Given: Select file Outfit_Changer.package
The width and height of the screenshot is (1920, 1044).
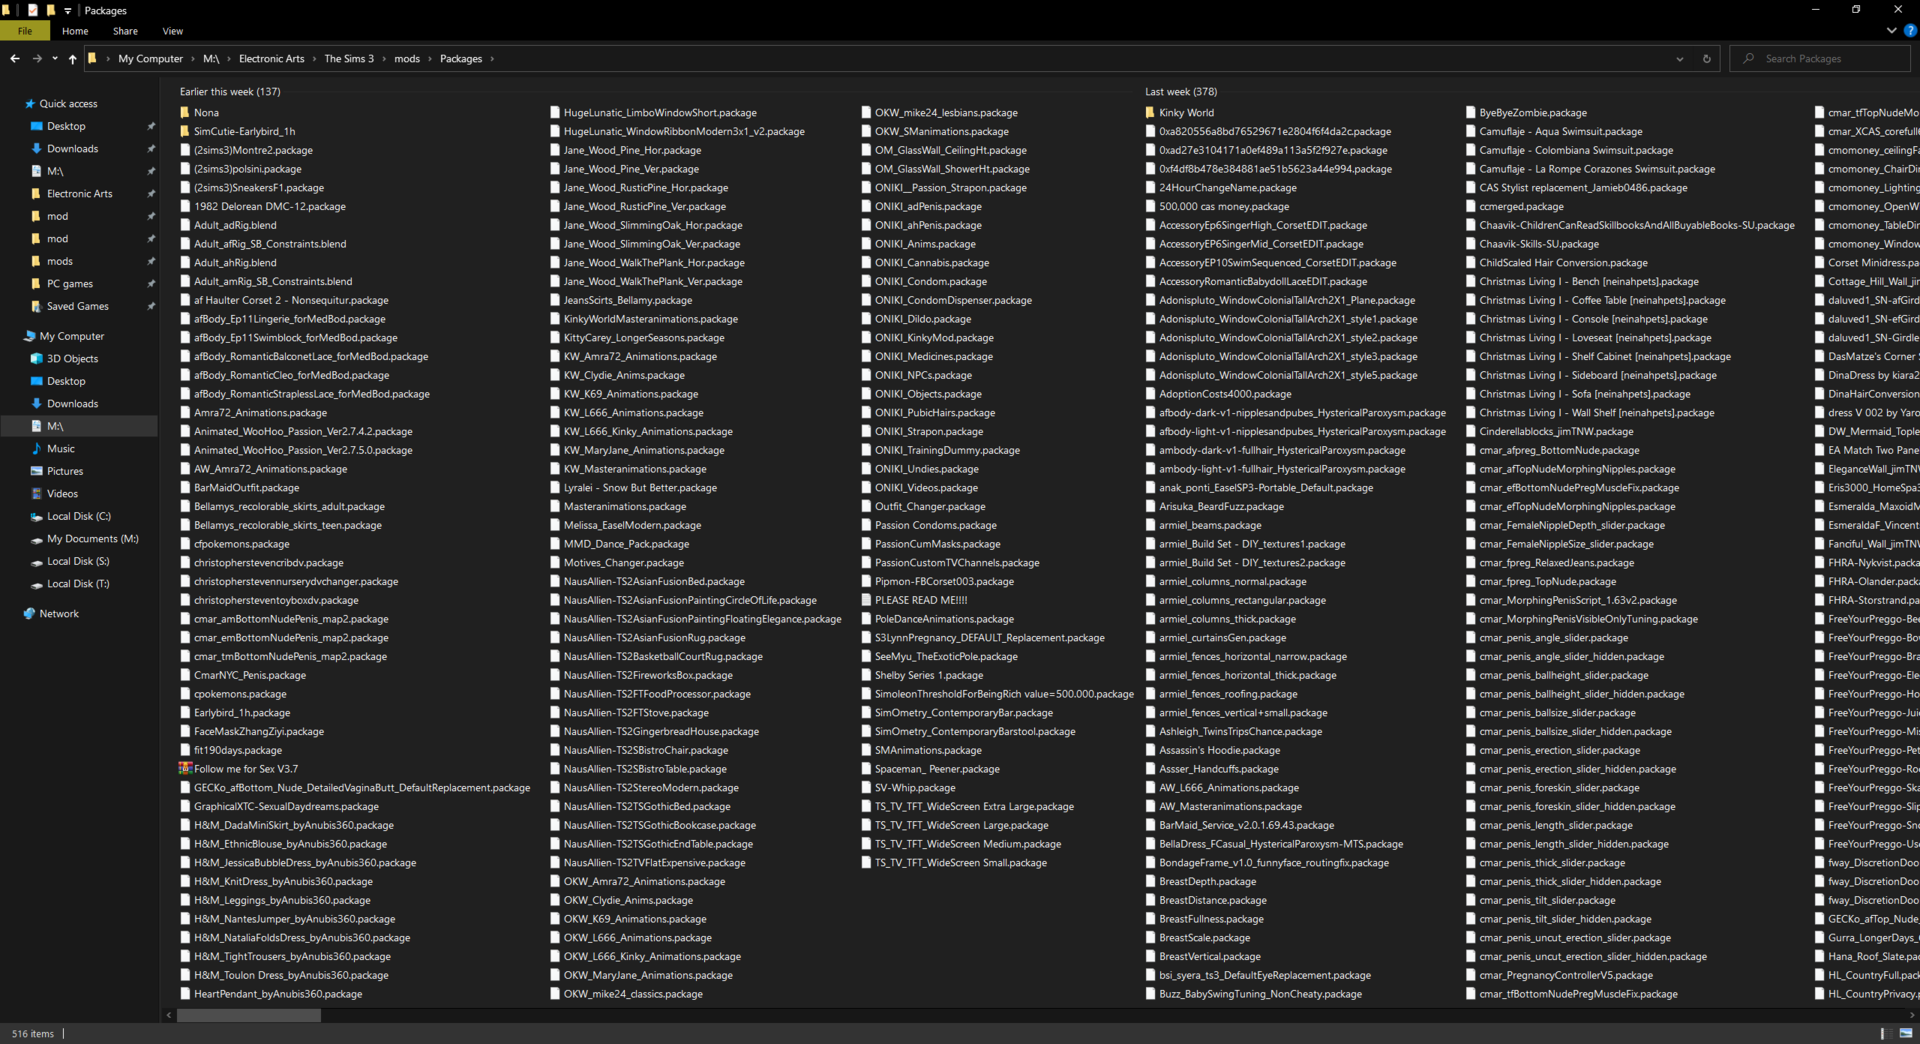Looking at the screenshot, I should 930,507.
